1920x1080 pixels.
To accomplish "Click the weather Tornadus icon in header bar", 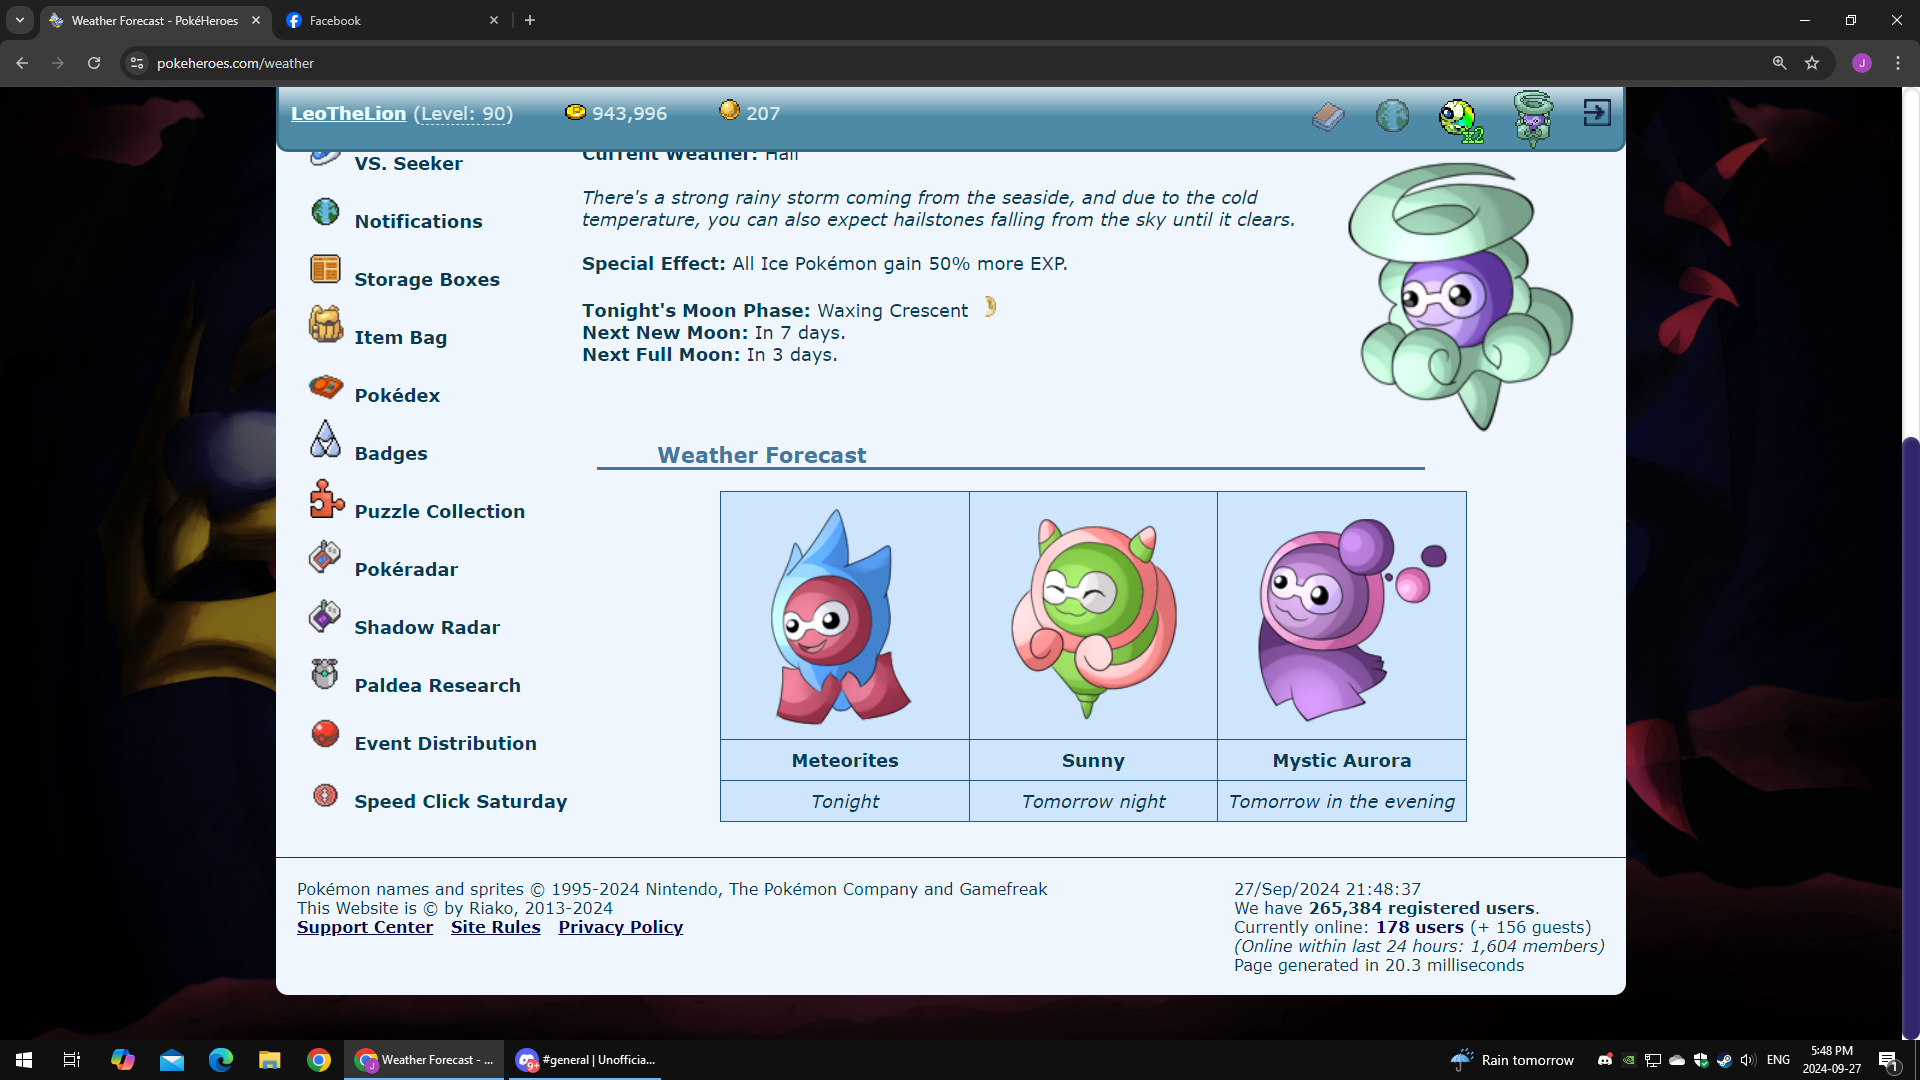I will (1533, 118).
